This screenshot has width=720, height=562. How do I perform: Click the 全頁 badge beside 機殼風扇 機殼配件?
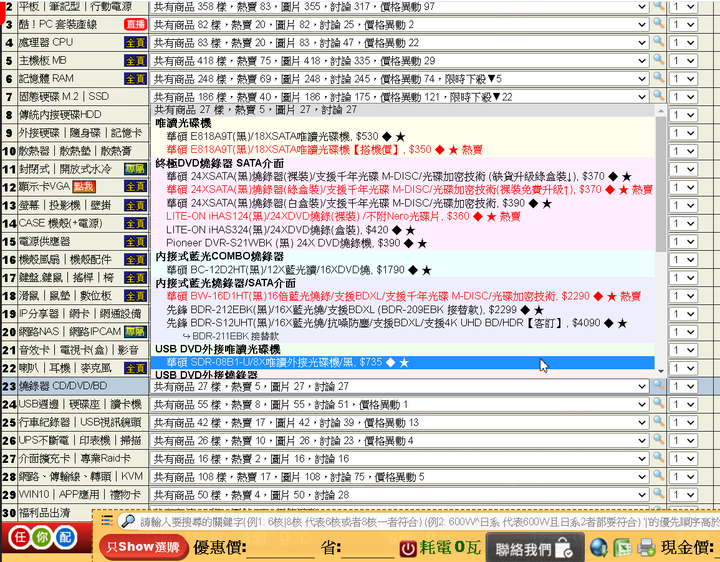(135, 260)
